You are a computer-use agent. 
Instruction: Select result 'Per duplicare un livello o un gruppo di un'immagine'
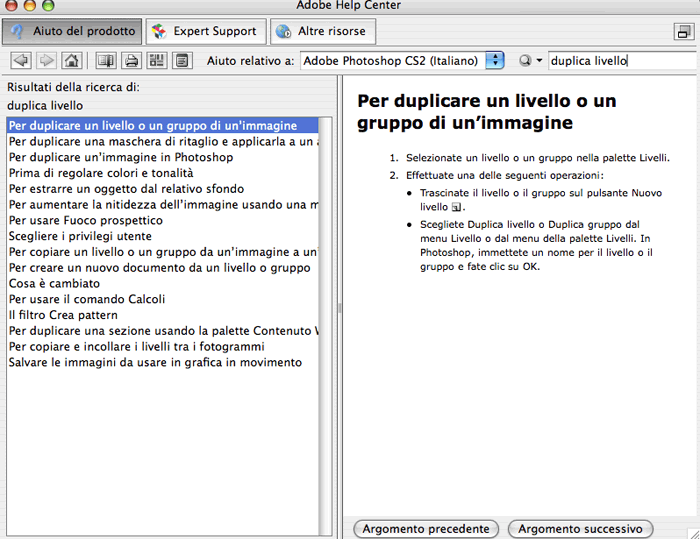[x=163, y=125]
